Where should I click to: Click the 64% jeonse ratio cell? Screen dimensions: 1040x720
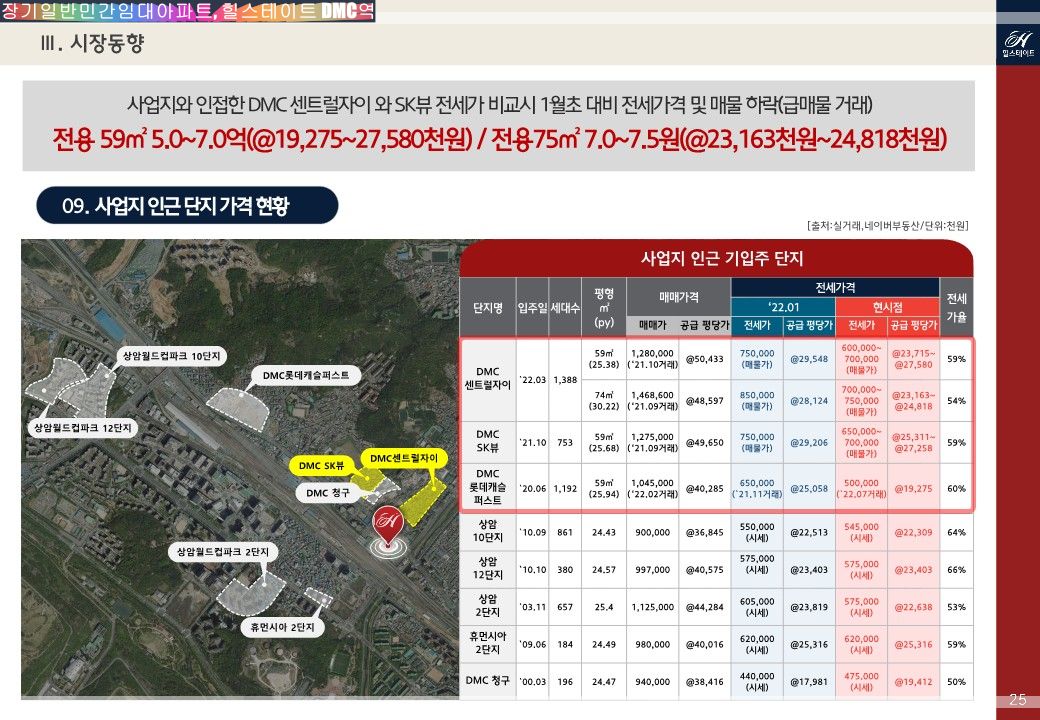956,532
